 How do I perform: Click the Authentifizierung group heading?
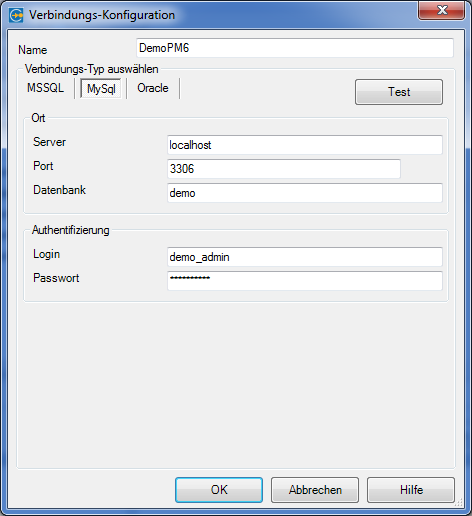point(71,230)
